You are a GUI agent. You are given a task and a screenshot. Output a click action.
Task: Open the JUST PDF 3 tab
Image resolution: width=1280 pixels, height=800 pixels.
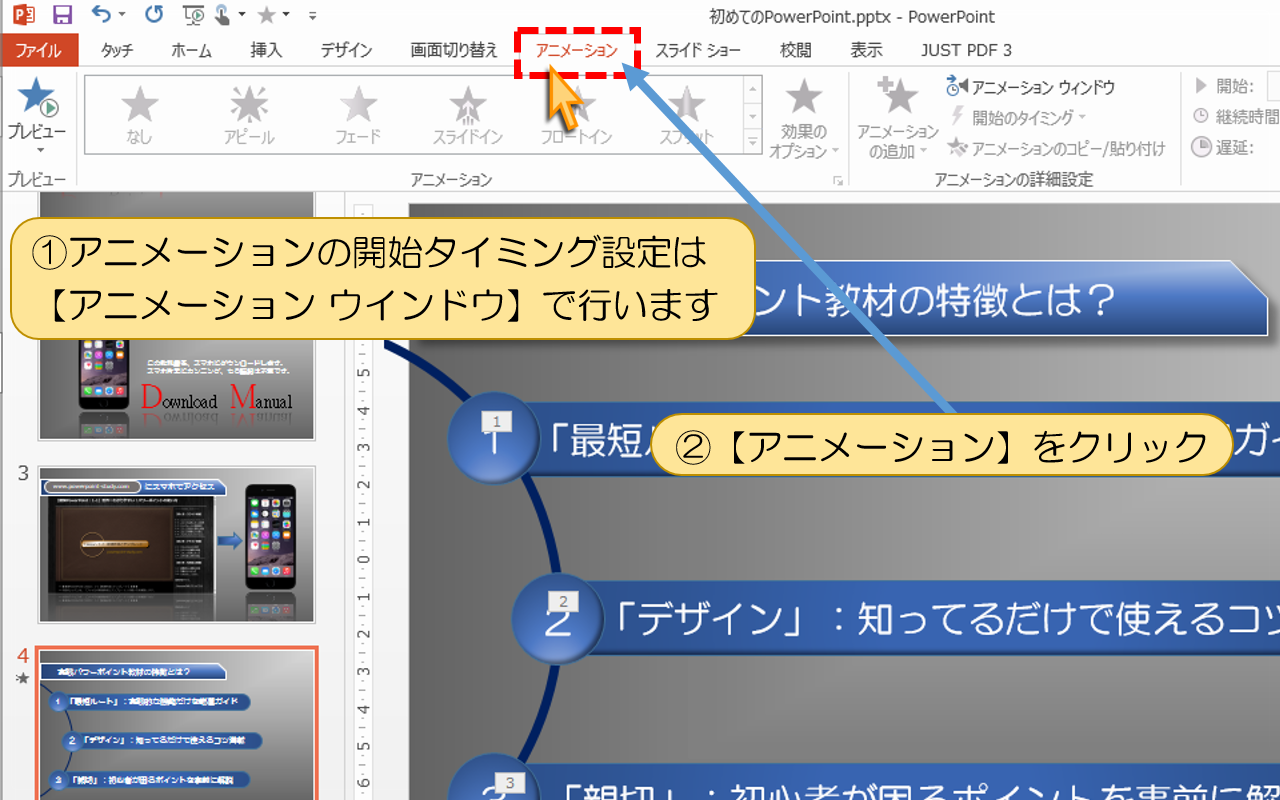point(966,50)
